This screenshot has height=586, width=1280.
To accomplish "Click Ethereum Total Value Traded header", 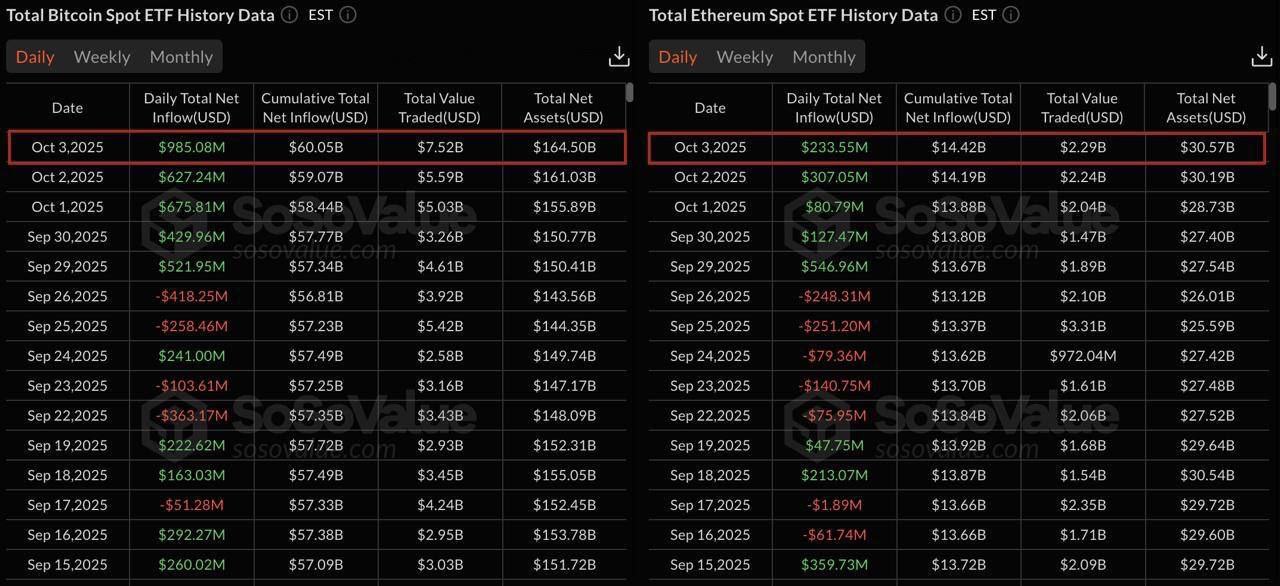I will (x=1082, y=107).
